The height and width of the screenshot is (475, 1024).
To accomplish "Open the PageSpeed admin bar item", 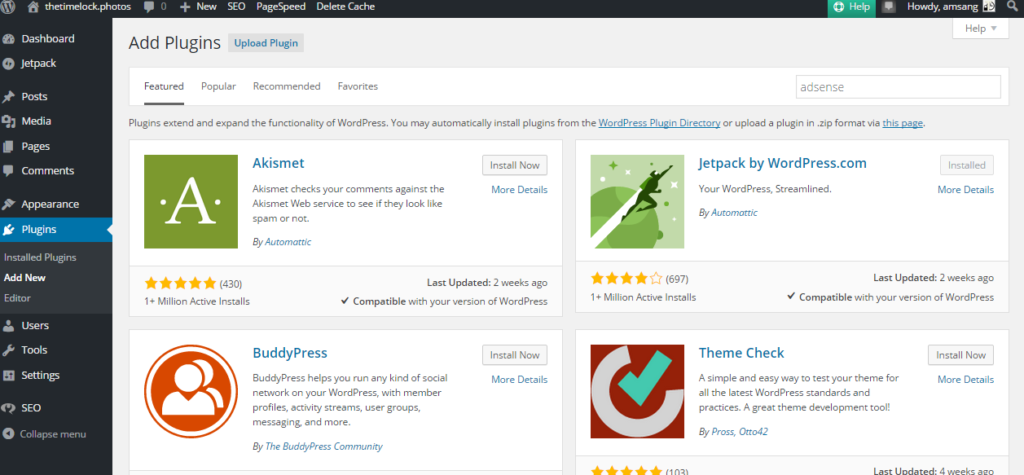I will point(280,7).
